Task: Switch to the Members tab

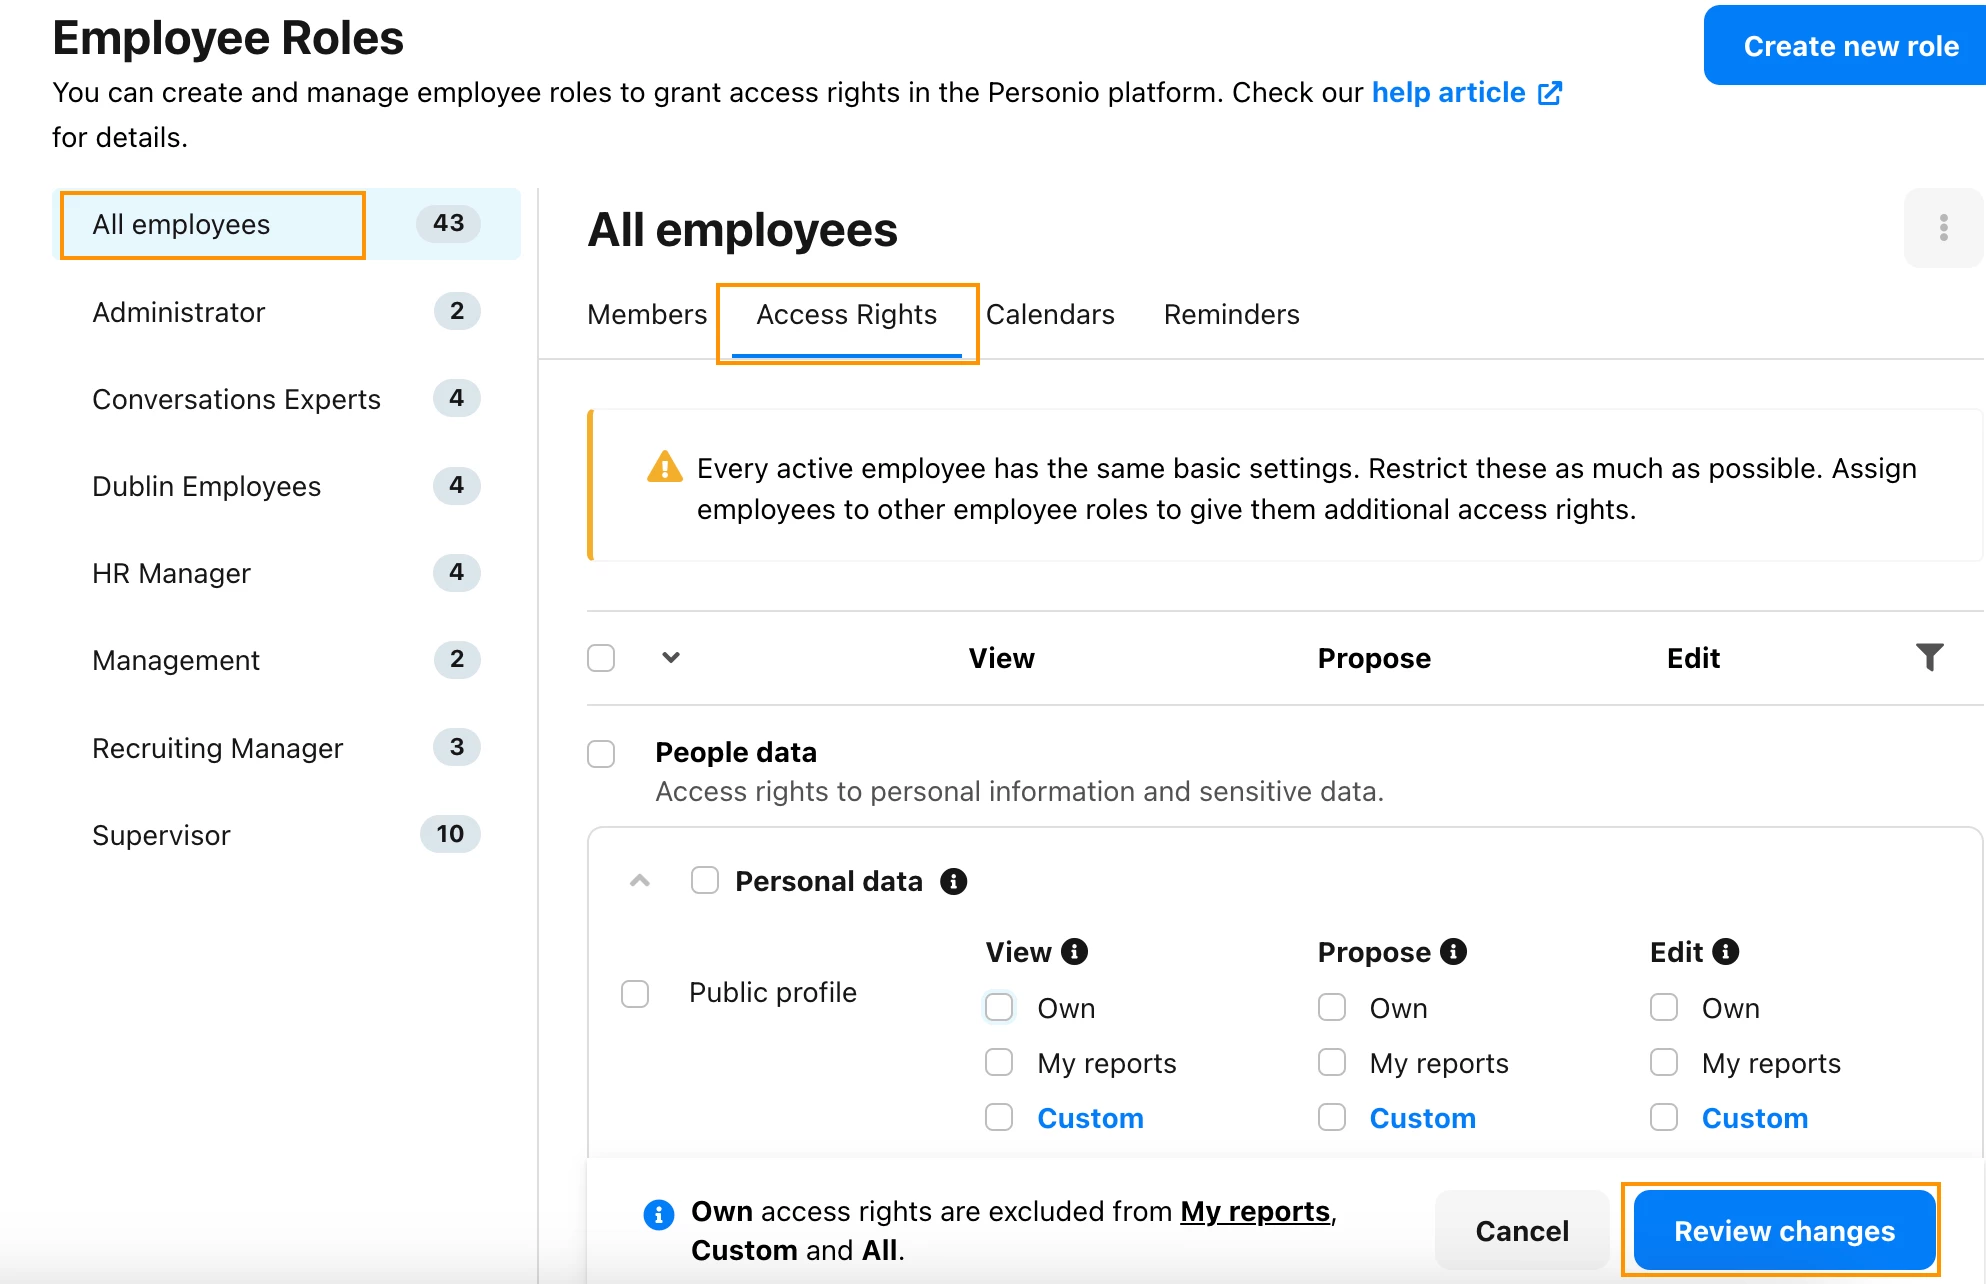Action: 647,314
